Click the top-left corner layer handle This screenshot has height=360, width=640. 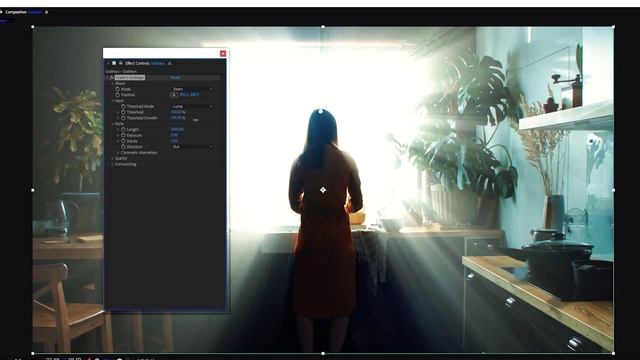(x=33, y=27)
